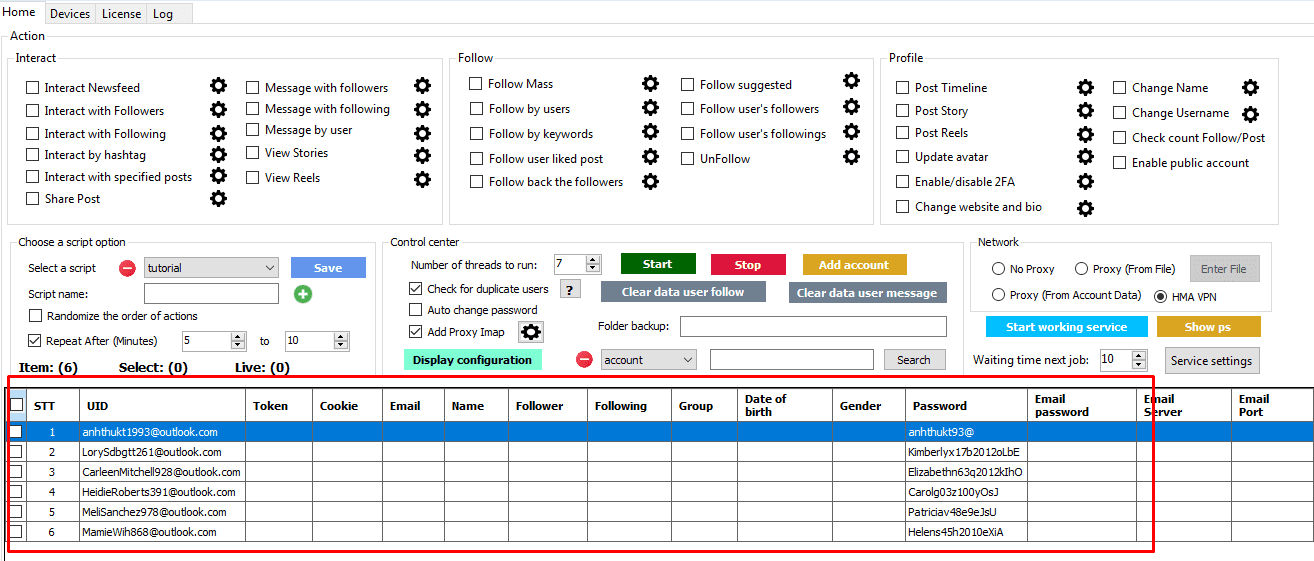Click gear icon beside Change Name
Image resolution: width=1314 pixels, height=561 pixels.
1250,88
